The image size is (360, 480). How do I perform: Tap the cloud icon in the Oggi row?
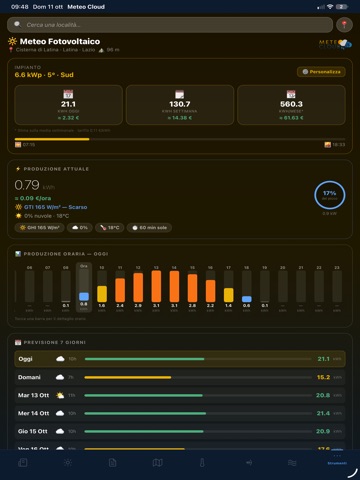pyautogui.click(x=60, y=359)
